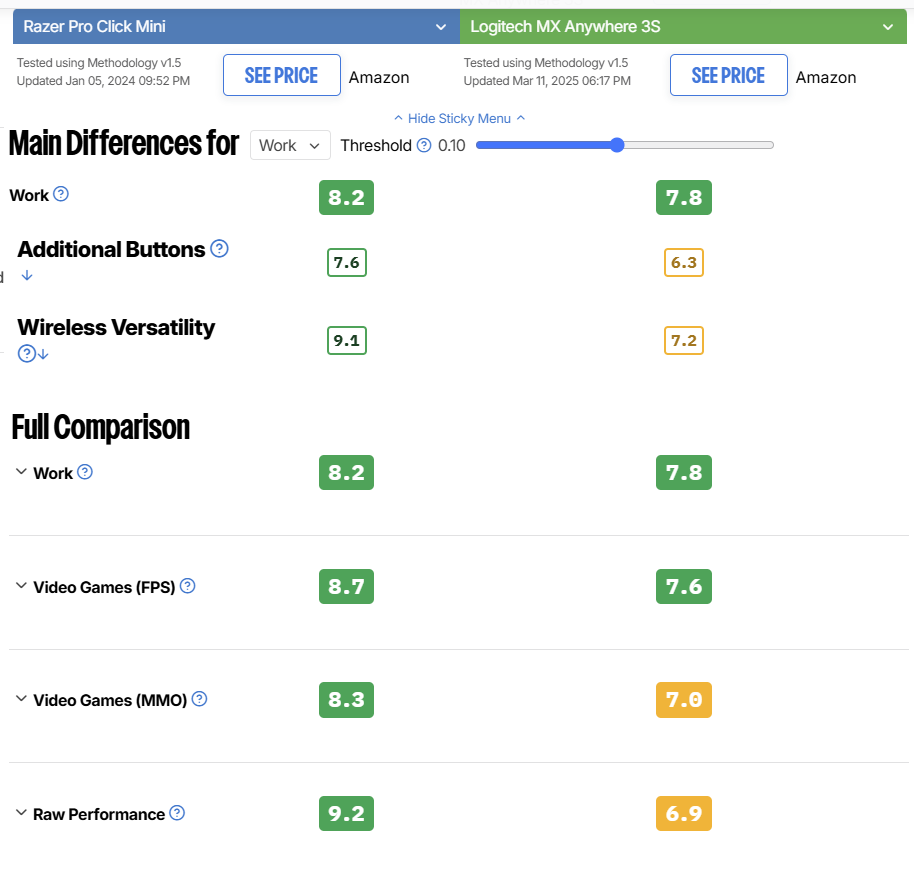Click the help icon next to Work in Main Differences
Image resolution: width=914 pixels, height=874 pixels.
pyautogui.click(x=61, y=194)
